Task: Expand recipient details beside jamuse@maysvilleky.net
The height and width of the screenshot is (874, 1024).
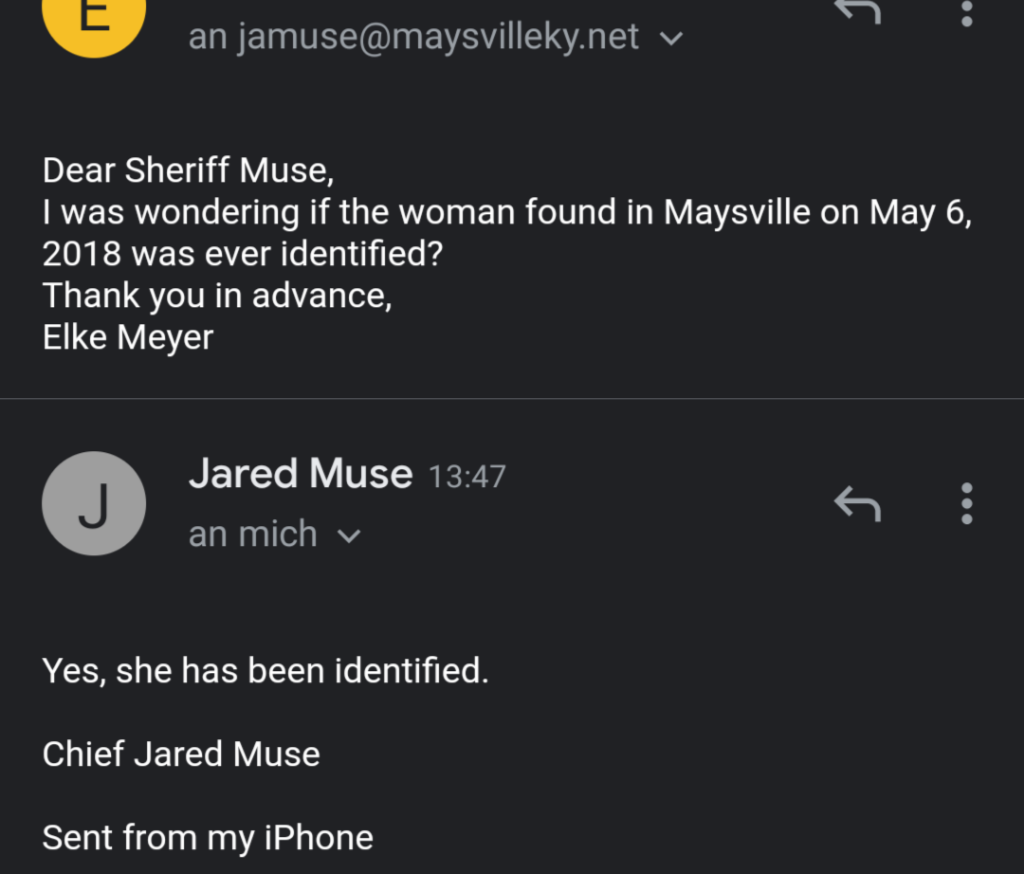Action: [x=672, y=39]
